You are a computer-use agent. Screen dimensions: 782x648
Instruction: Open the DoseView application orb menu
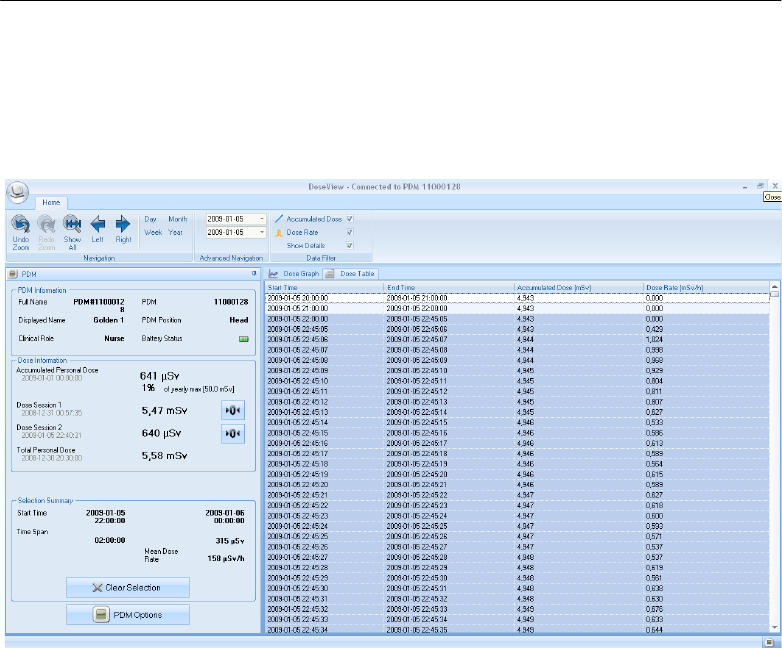(17, 193)
